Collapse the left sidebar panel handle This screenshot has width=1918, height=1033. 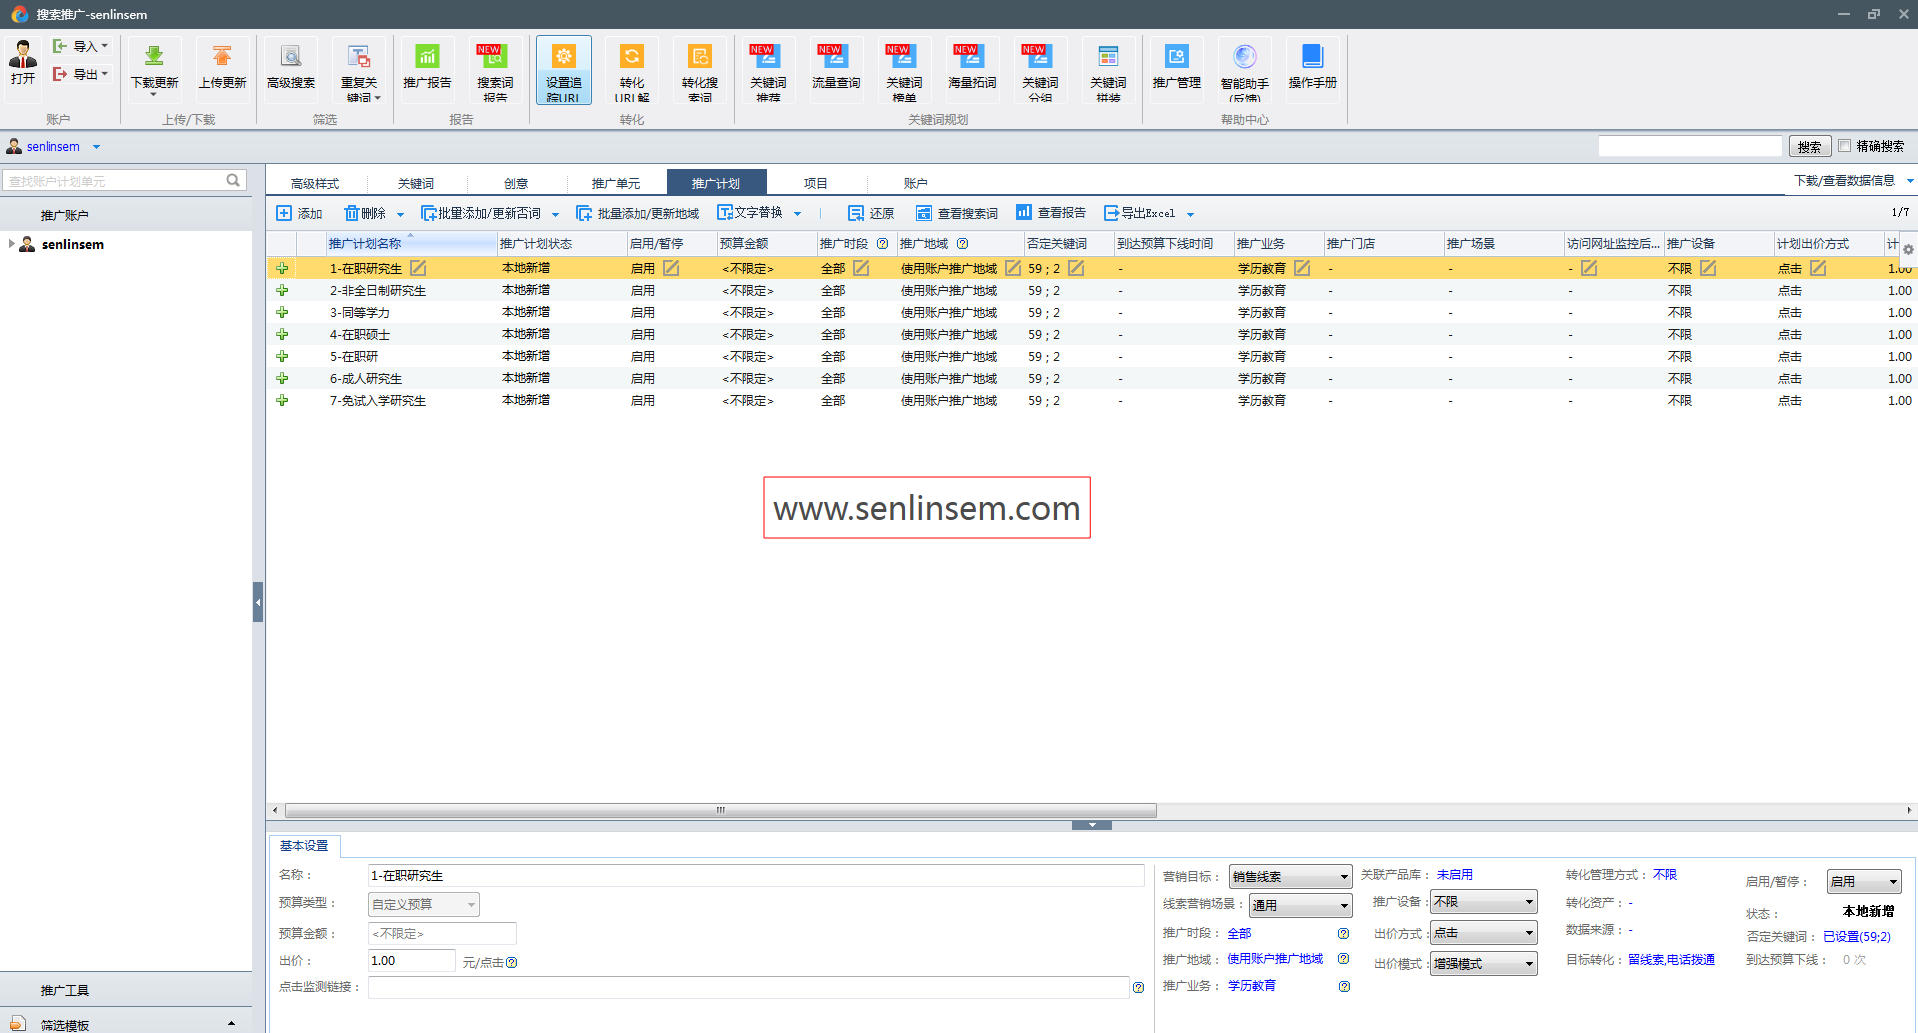pyautogui.click(x=258, y=602)
